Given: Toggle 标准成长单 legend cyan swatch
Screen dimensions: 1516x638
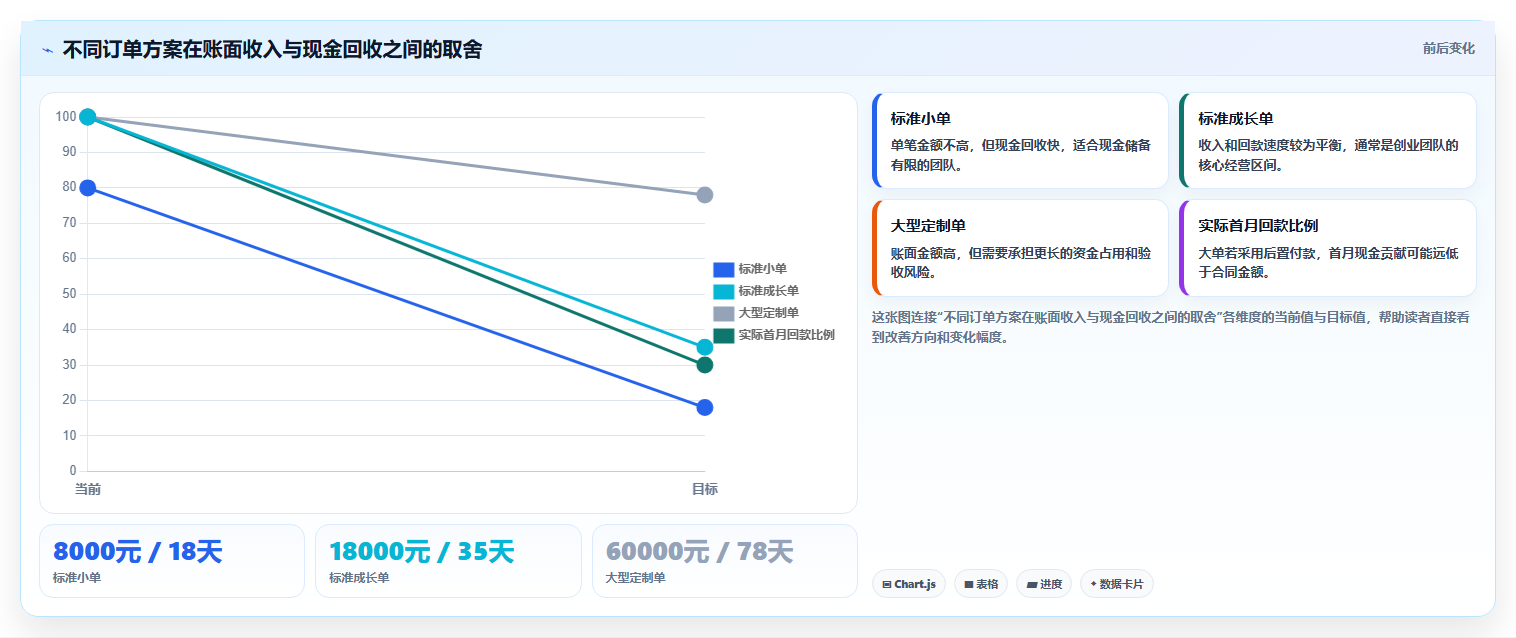Looking at the screenshot, I should point(723,291).
